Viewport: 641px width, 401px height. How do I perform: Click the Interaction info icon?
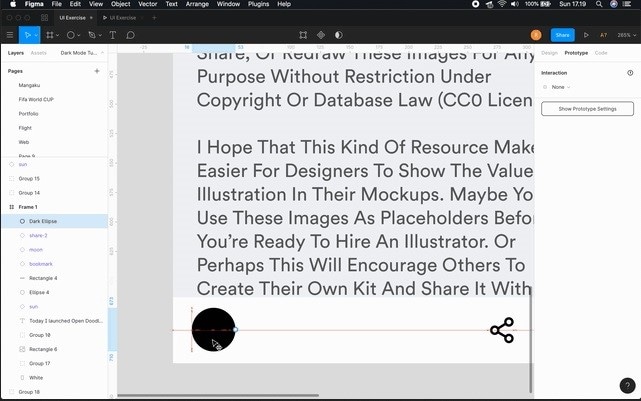pyautogui.click(x=630, y=73)
